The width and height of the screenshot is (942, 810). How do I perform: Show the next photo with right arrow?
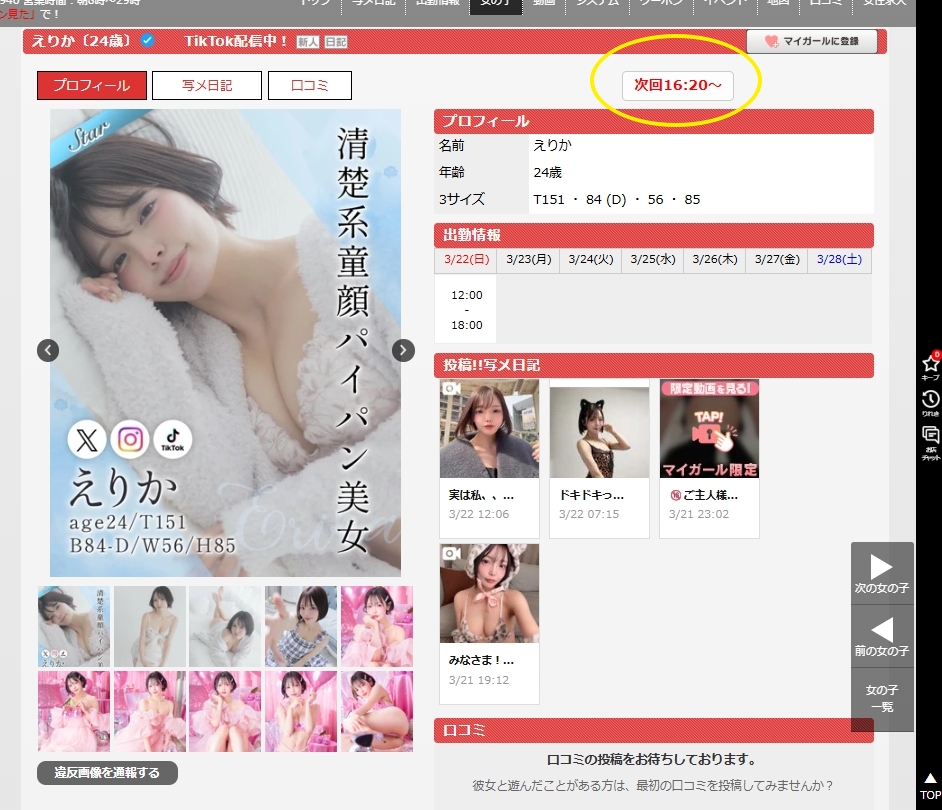tap(403, 350)
